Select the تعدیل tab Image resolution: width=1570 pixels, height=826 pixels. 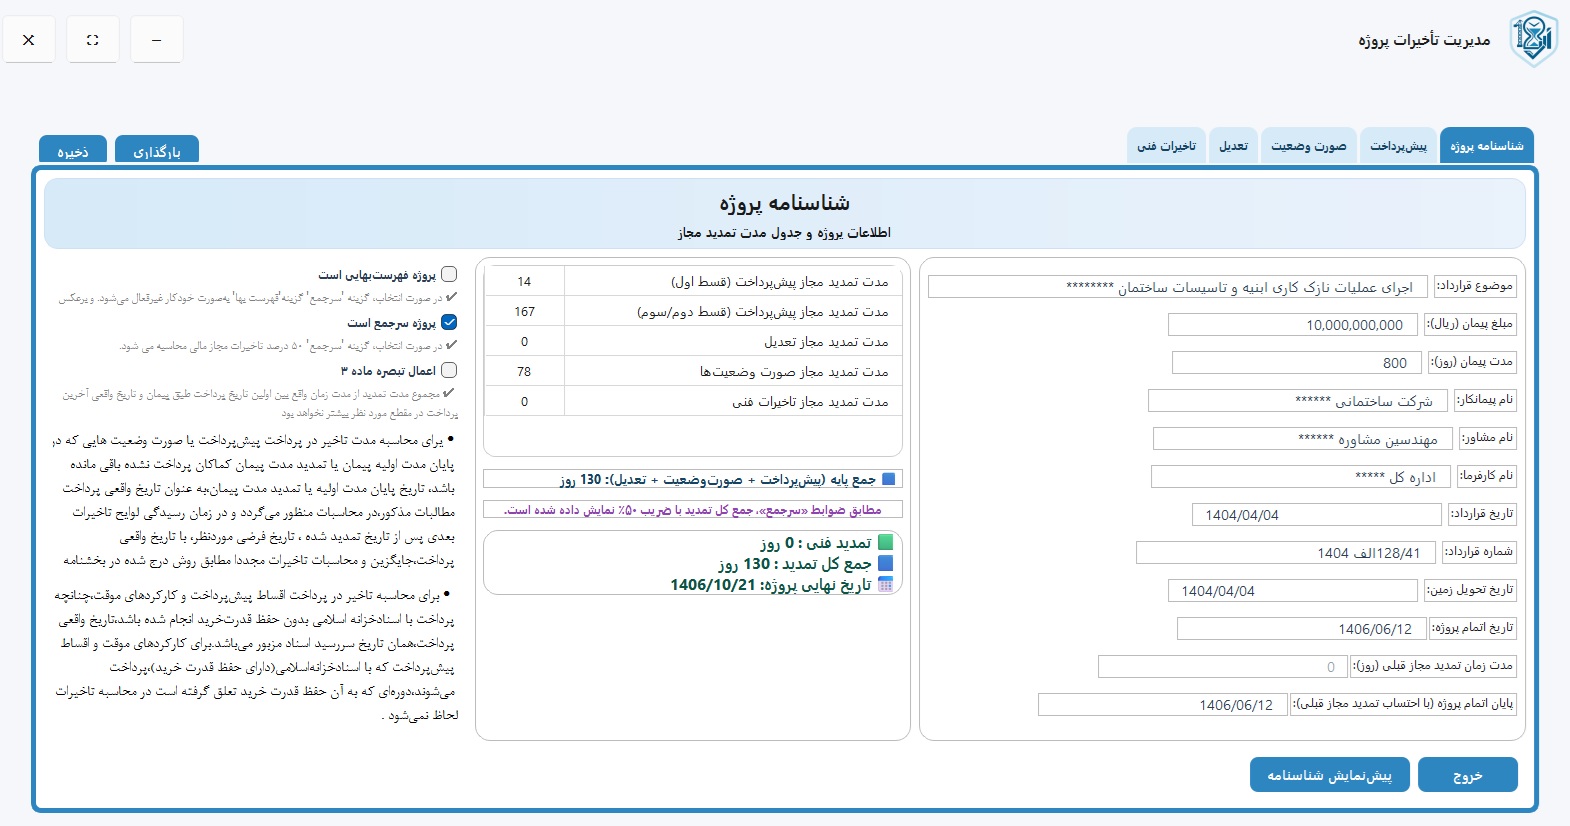[1233, 146]
